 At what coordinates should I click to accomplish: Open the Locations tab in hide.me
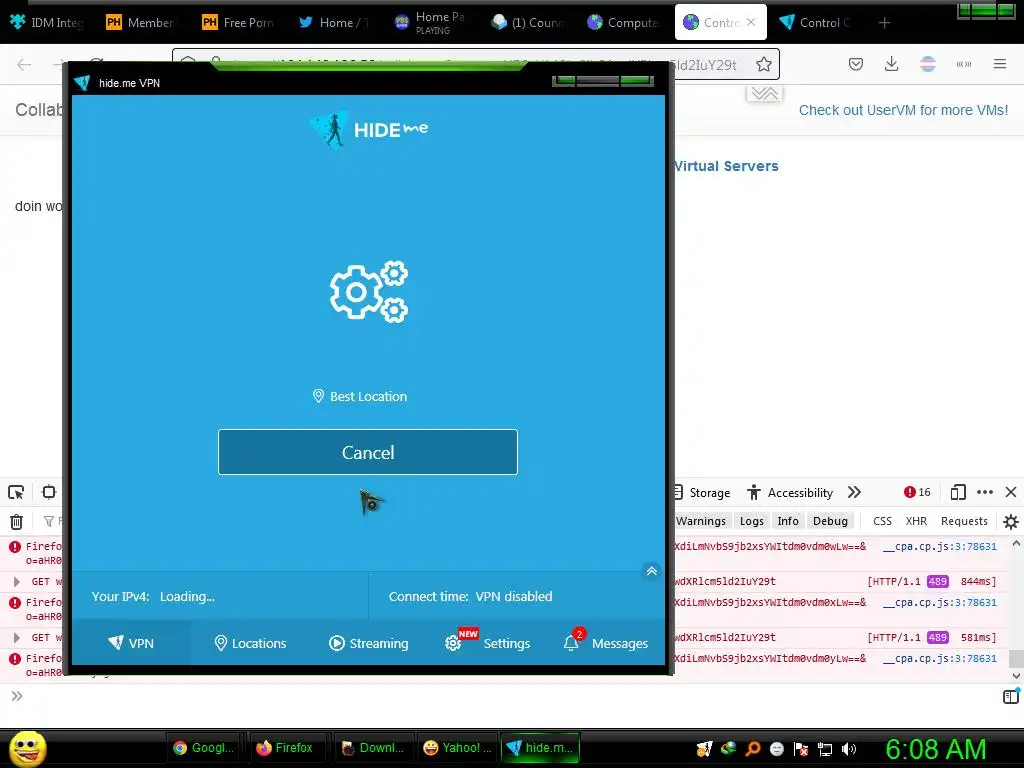(250, 643)
